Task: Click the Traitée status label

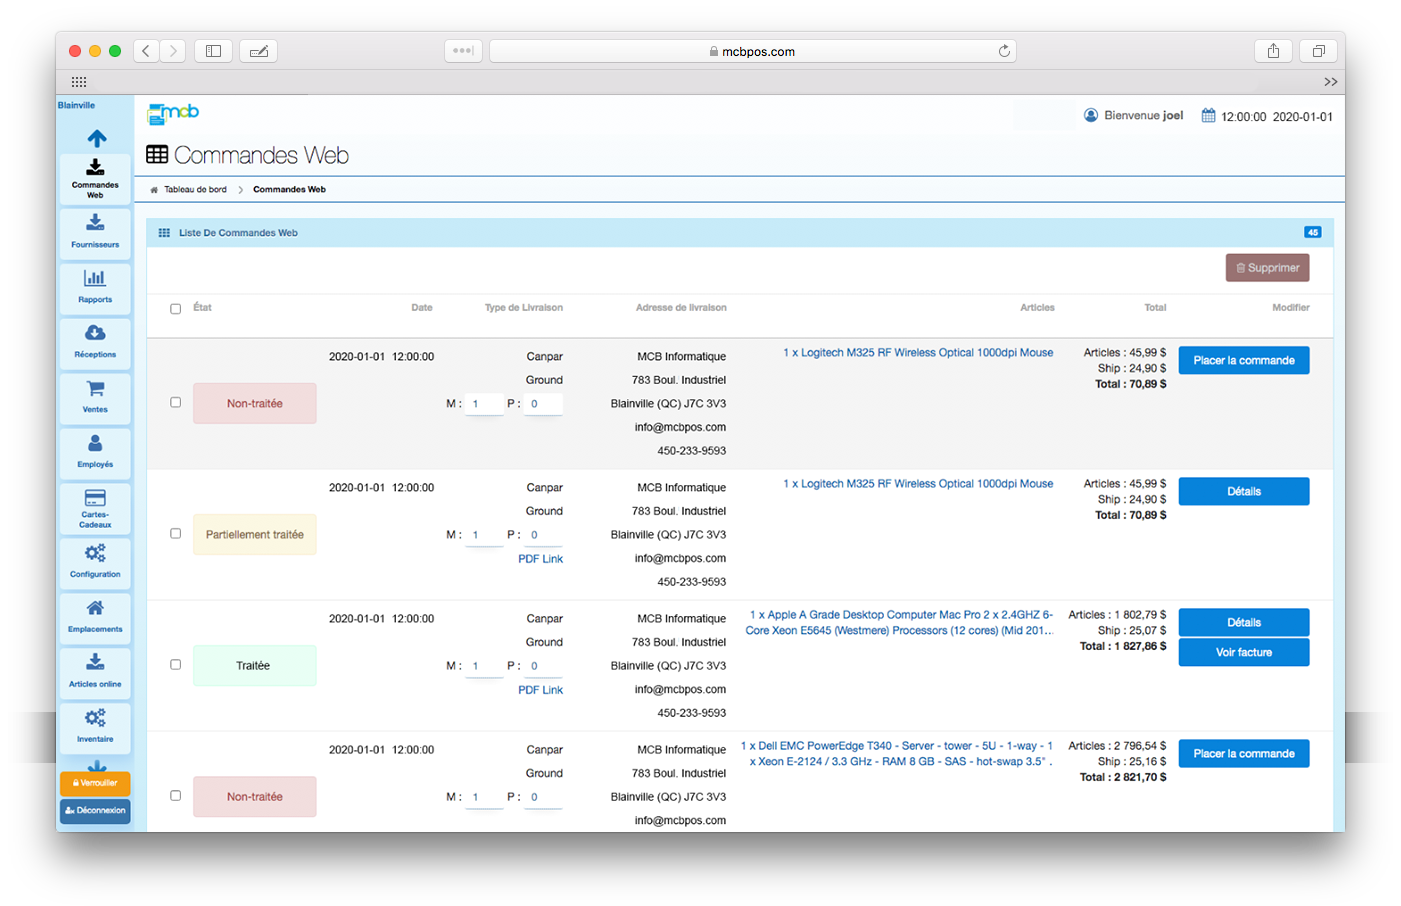Action: tap(254, 666)
